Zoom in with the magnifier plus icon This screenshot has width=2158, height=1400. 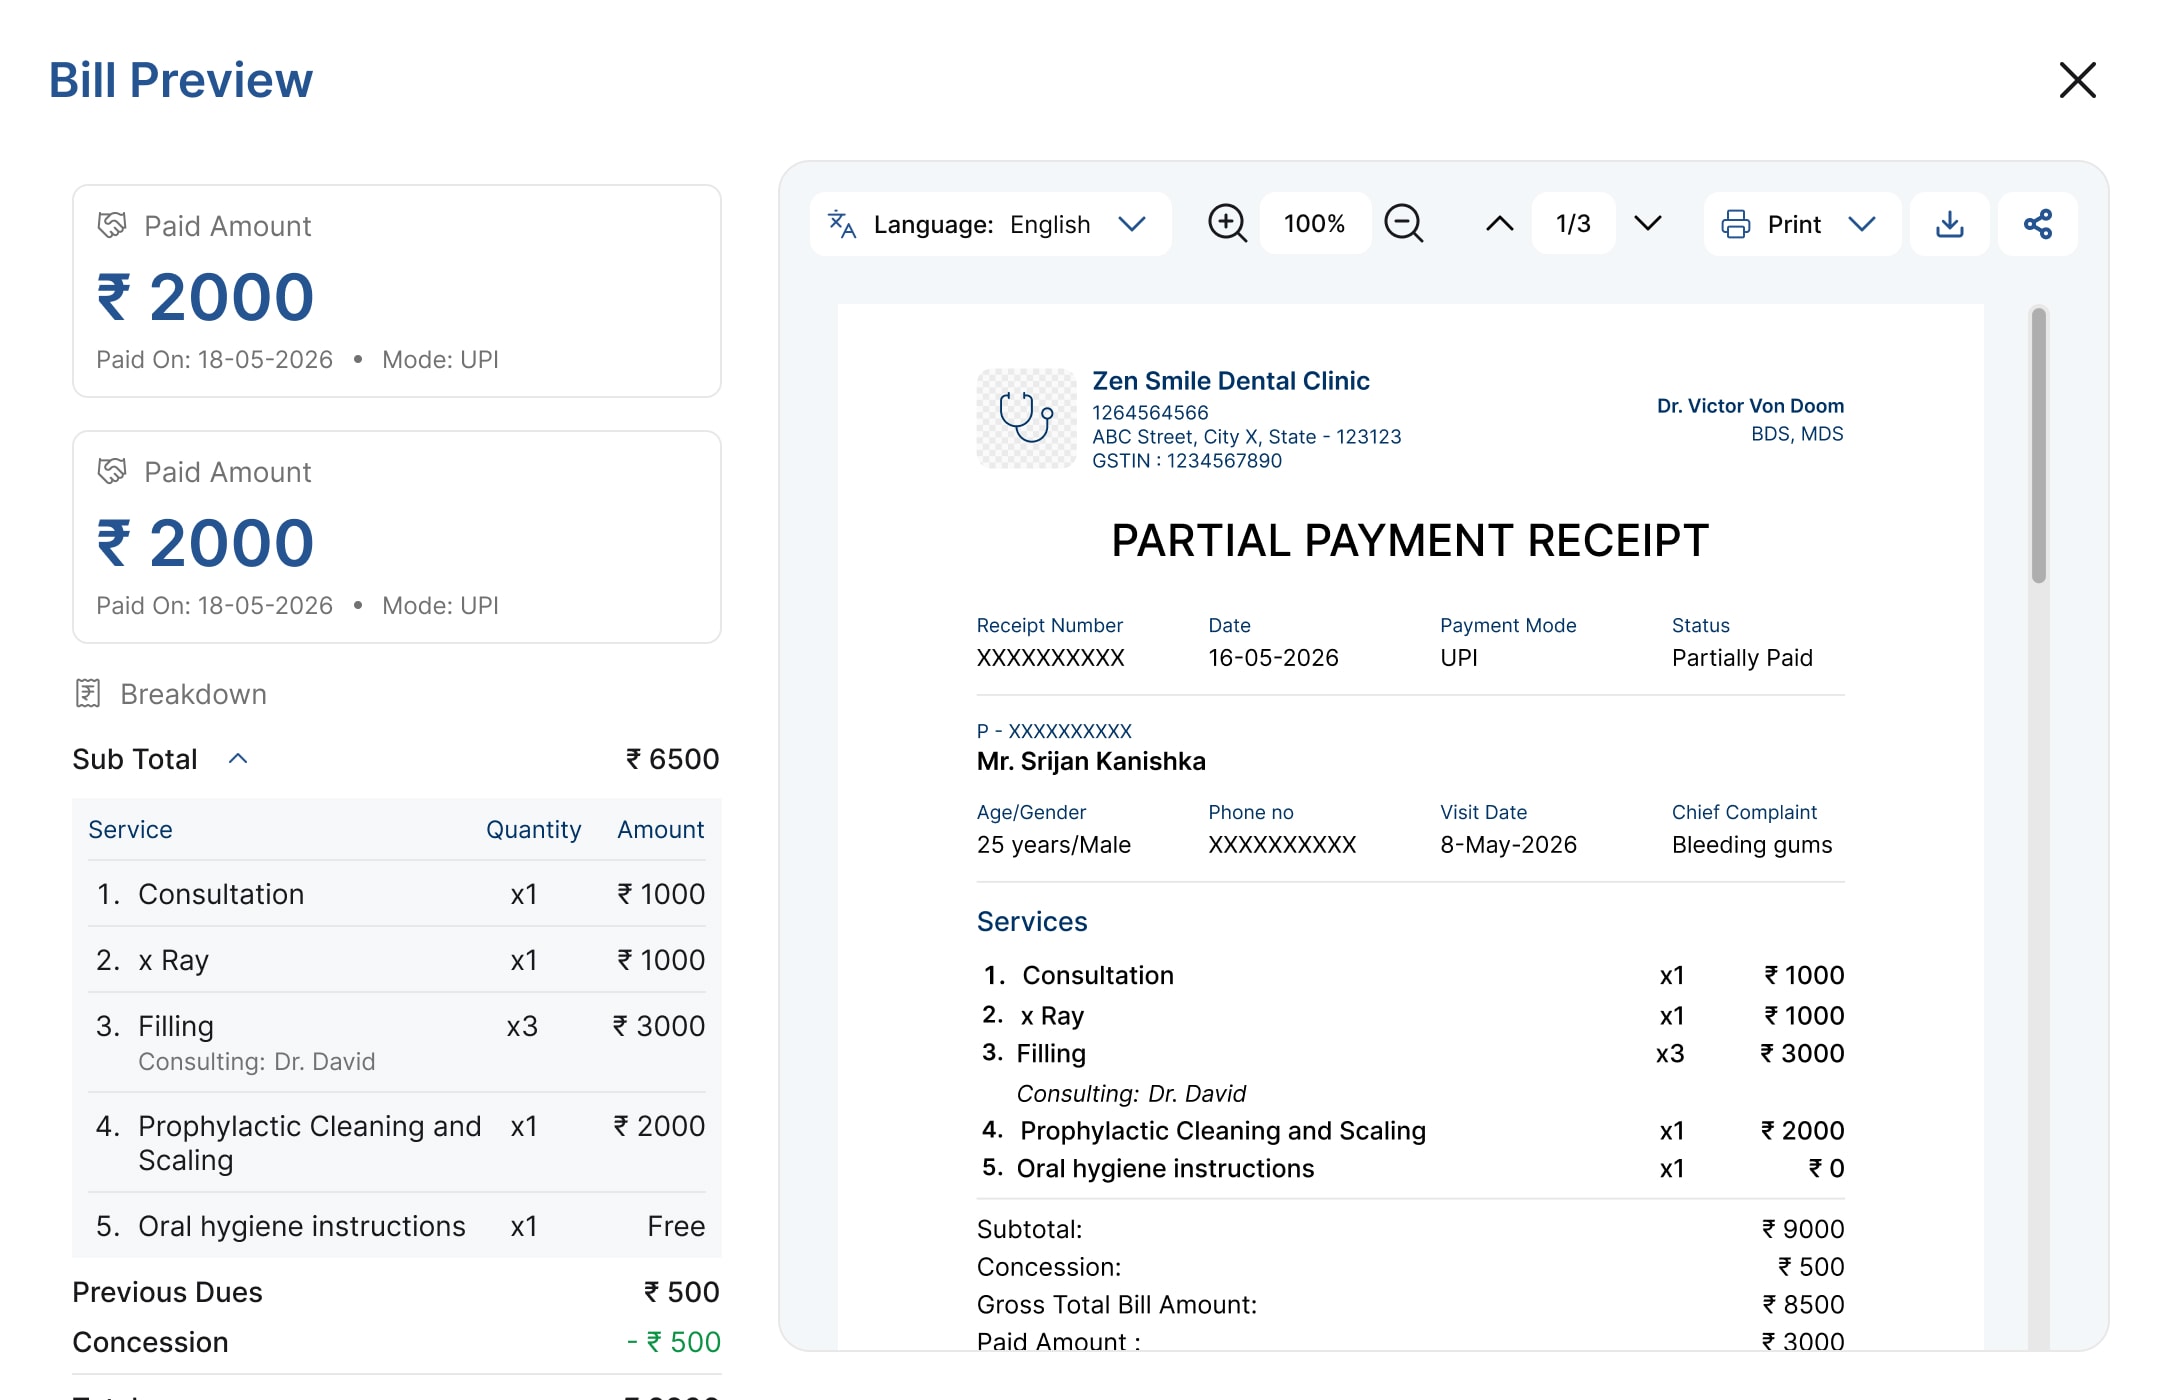pos(1227,223)
